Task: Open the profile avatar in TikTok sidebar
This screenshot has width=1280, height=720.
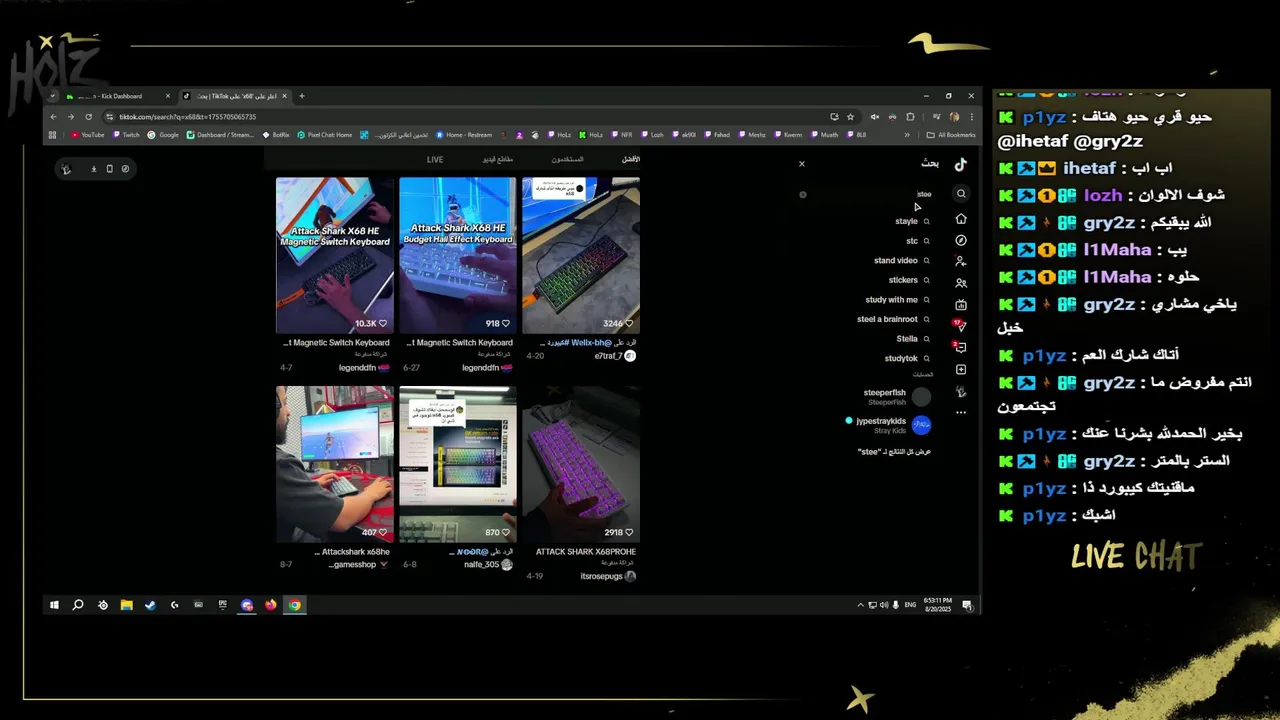Action: pos(961,391)
